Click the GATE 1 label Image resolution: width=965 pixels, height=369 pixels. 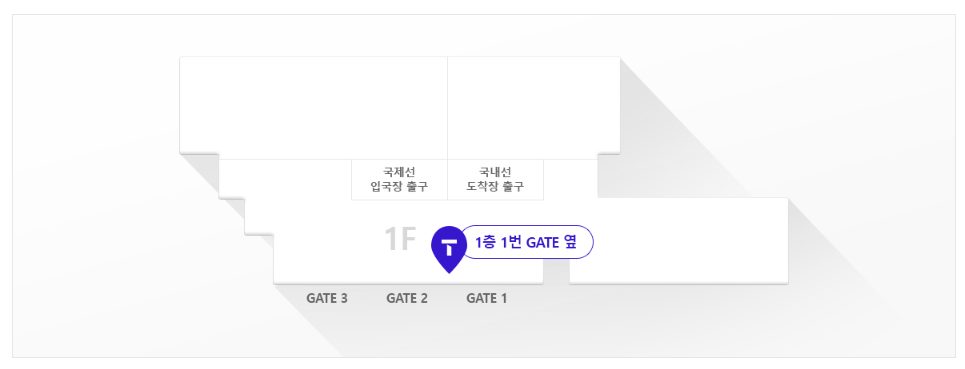[x=486, y=299]
